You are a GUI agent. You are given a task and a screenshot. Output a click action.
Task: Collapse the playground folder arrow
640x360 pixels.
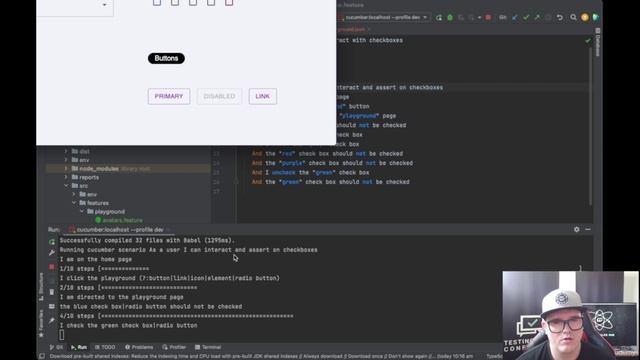coord(82,211)
